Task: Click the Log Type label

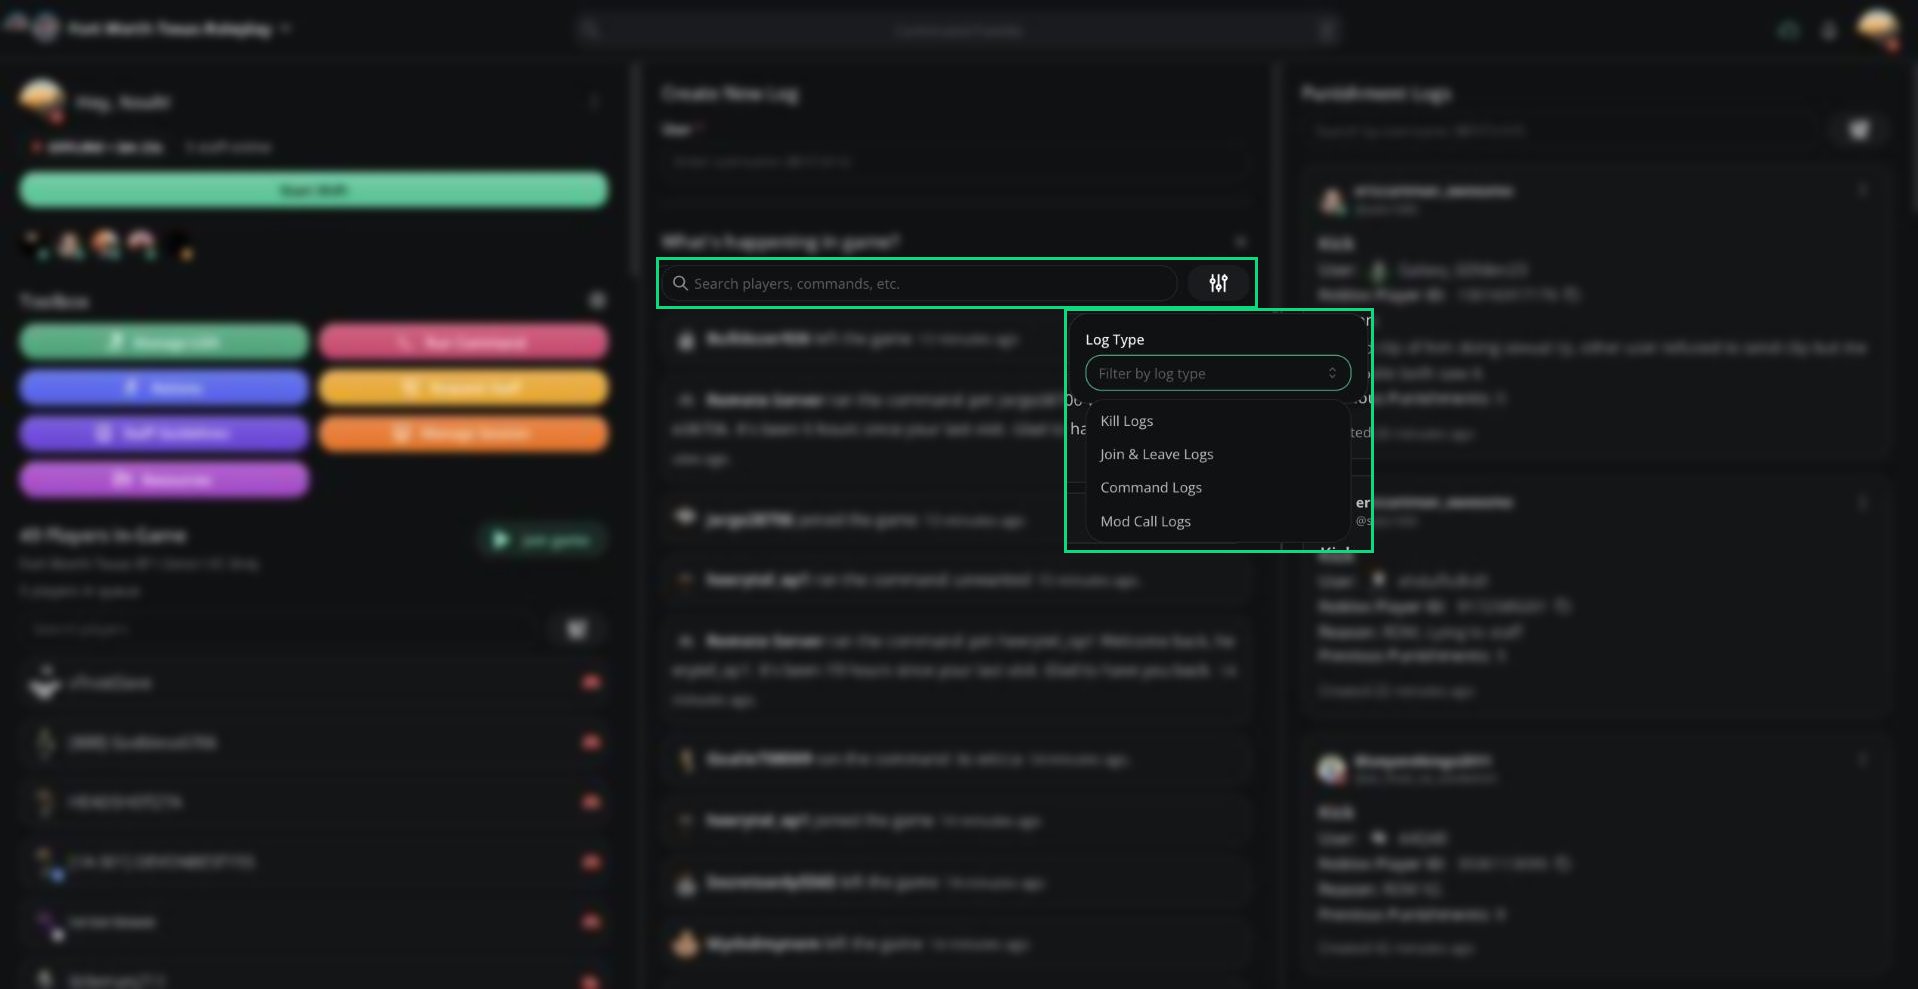Action: [x=1114, y=339]
